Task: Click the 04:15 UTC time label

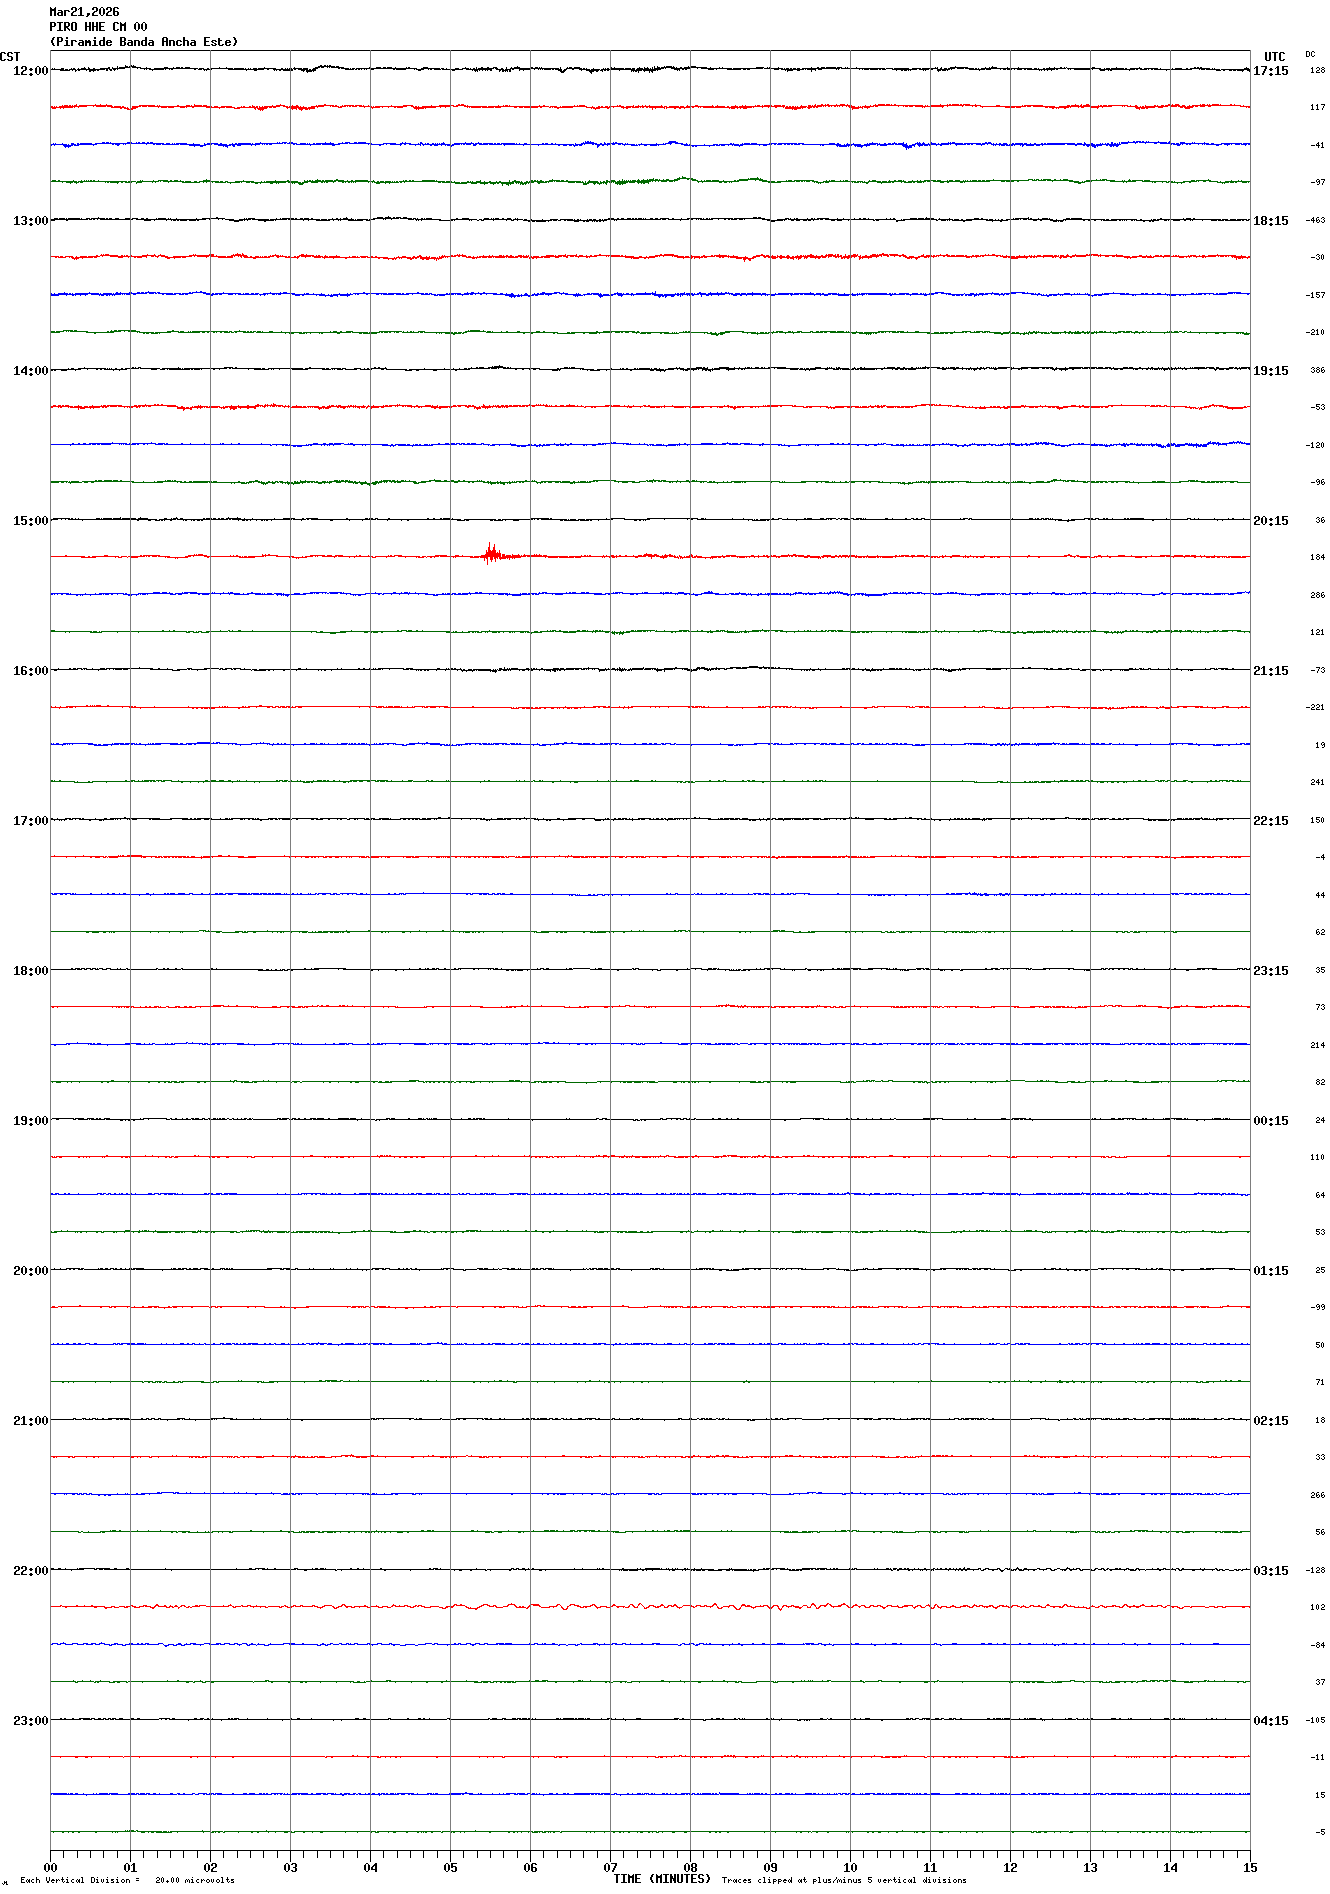Action: (x=1270, y=1721)
